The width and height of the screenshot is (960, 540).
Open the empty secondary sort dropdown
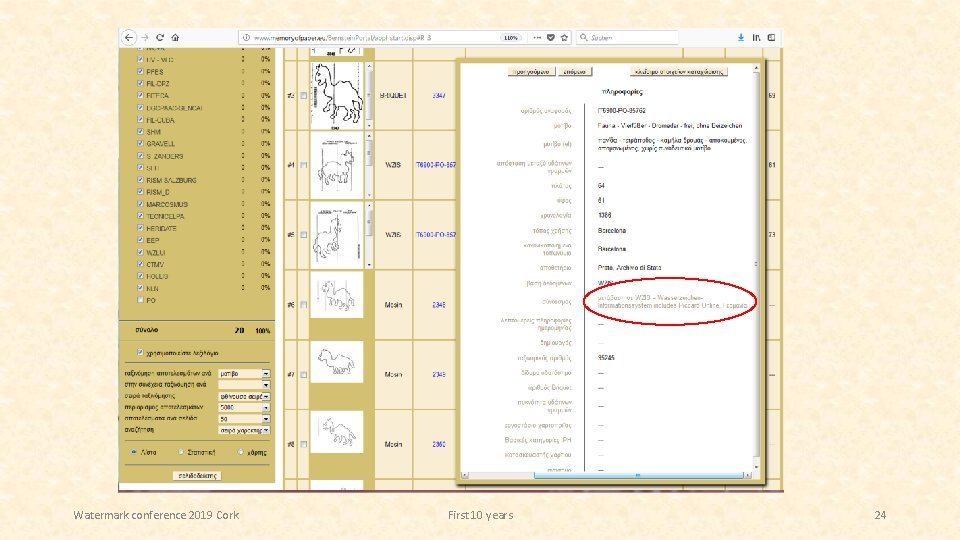pos(244,384)
